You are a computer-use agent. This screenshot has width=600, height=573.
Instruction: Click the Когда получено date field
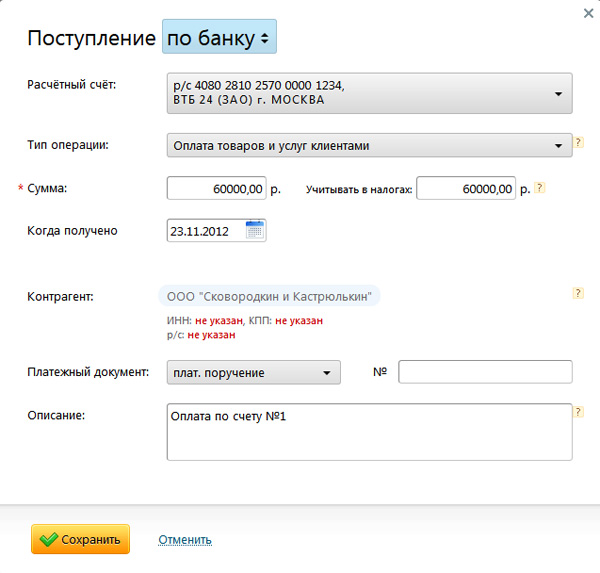pos(206,231)
